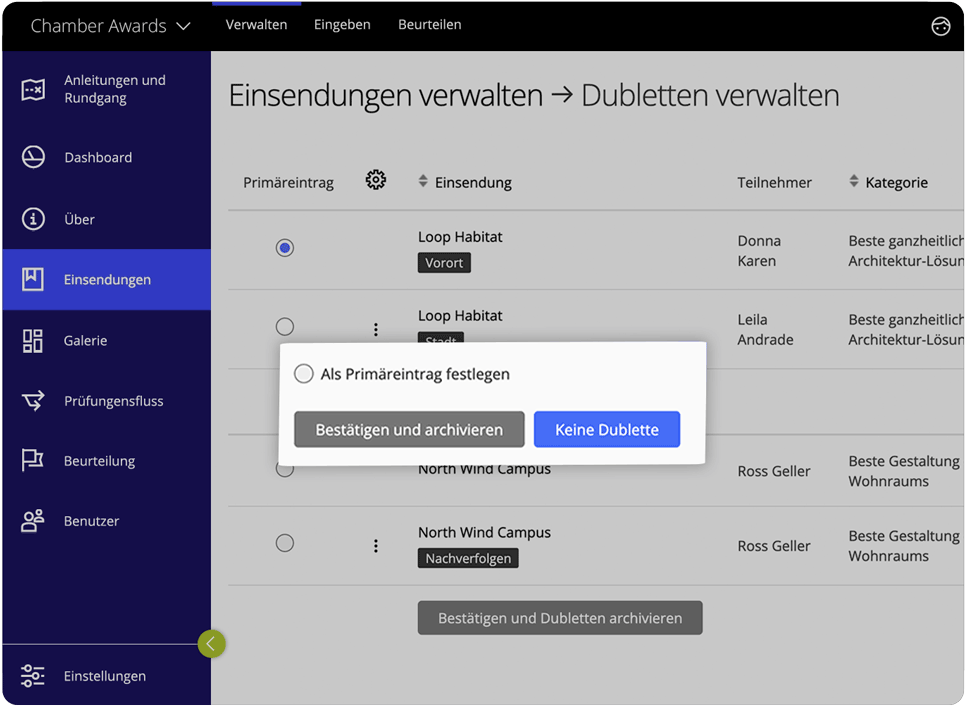Viewport: 965px width, 709px height.
Task: Click the Keine Dublette button
Action: pos(607,430)
